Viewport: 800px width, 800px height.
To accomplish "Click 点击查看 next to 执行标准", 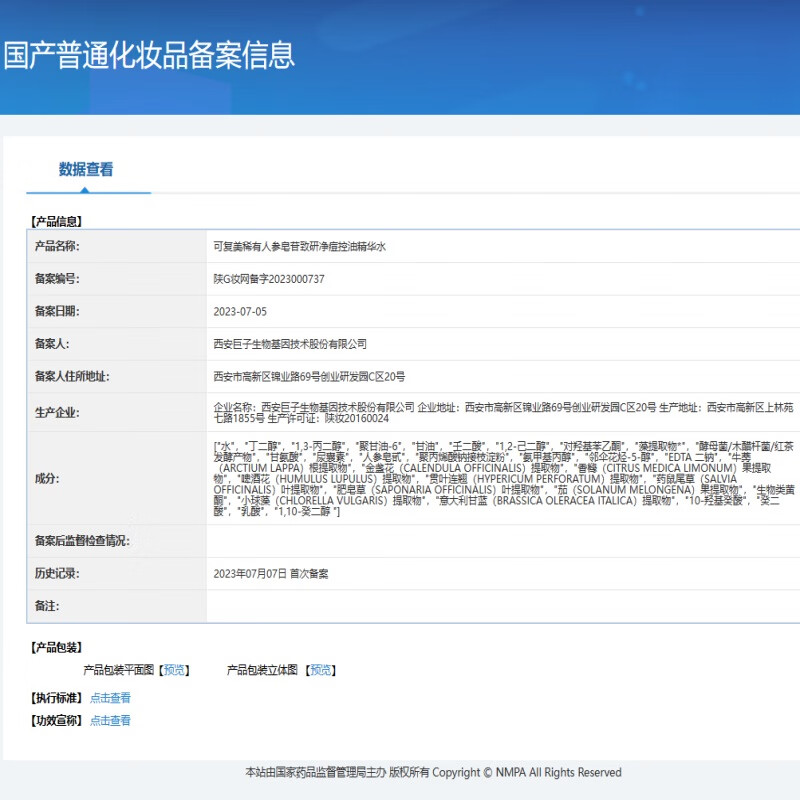I will pyautogui.click(x=110, y=698).
